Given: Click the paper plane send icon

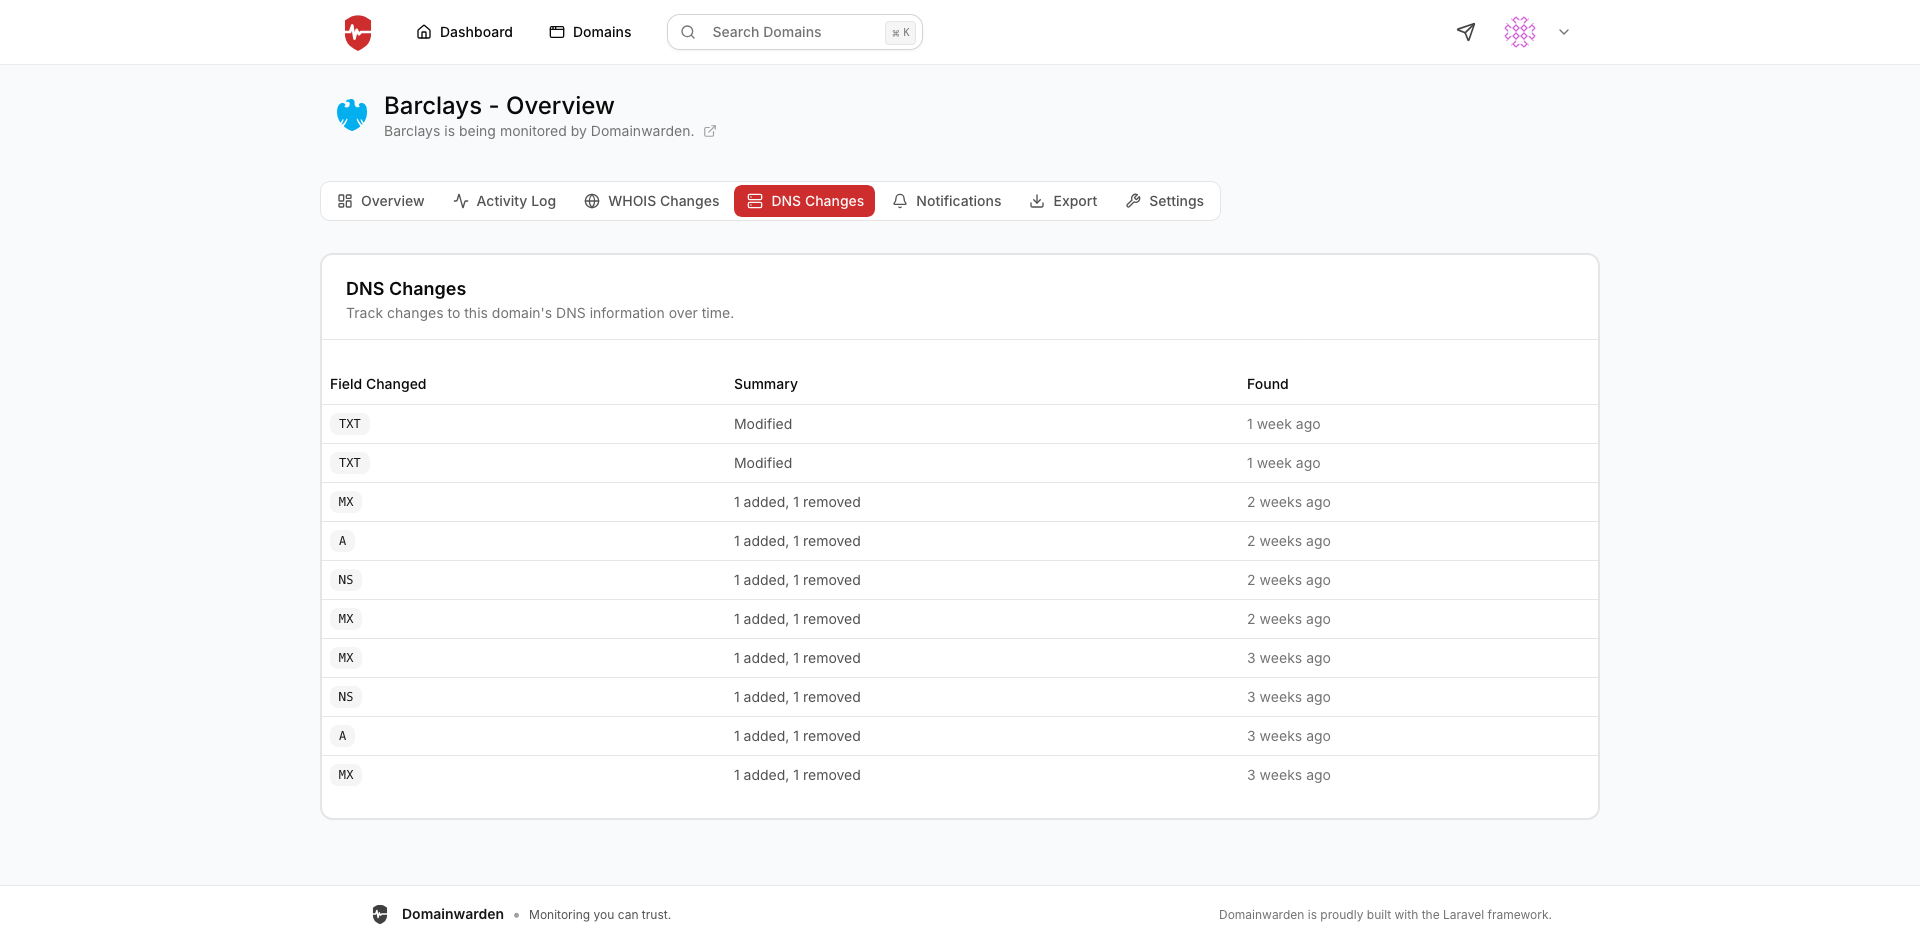Looking at the screenshot, I should coord(1466,32).
